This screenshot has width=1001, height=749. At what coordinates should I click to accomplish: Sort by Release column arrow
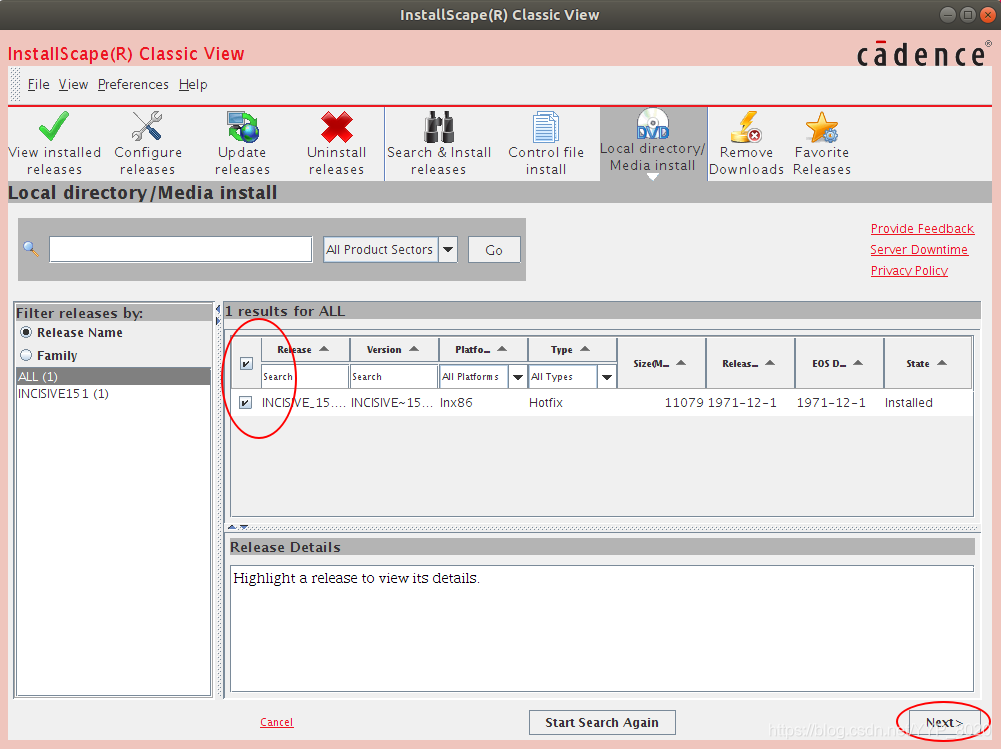(x=324, y=349)
